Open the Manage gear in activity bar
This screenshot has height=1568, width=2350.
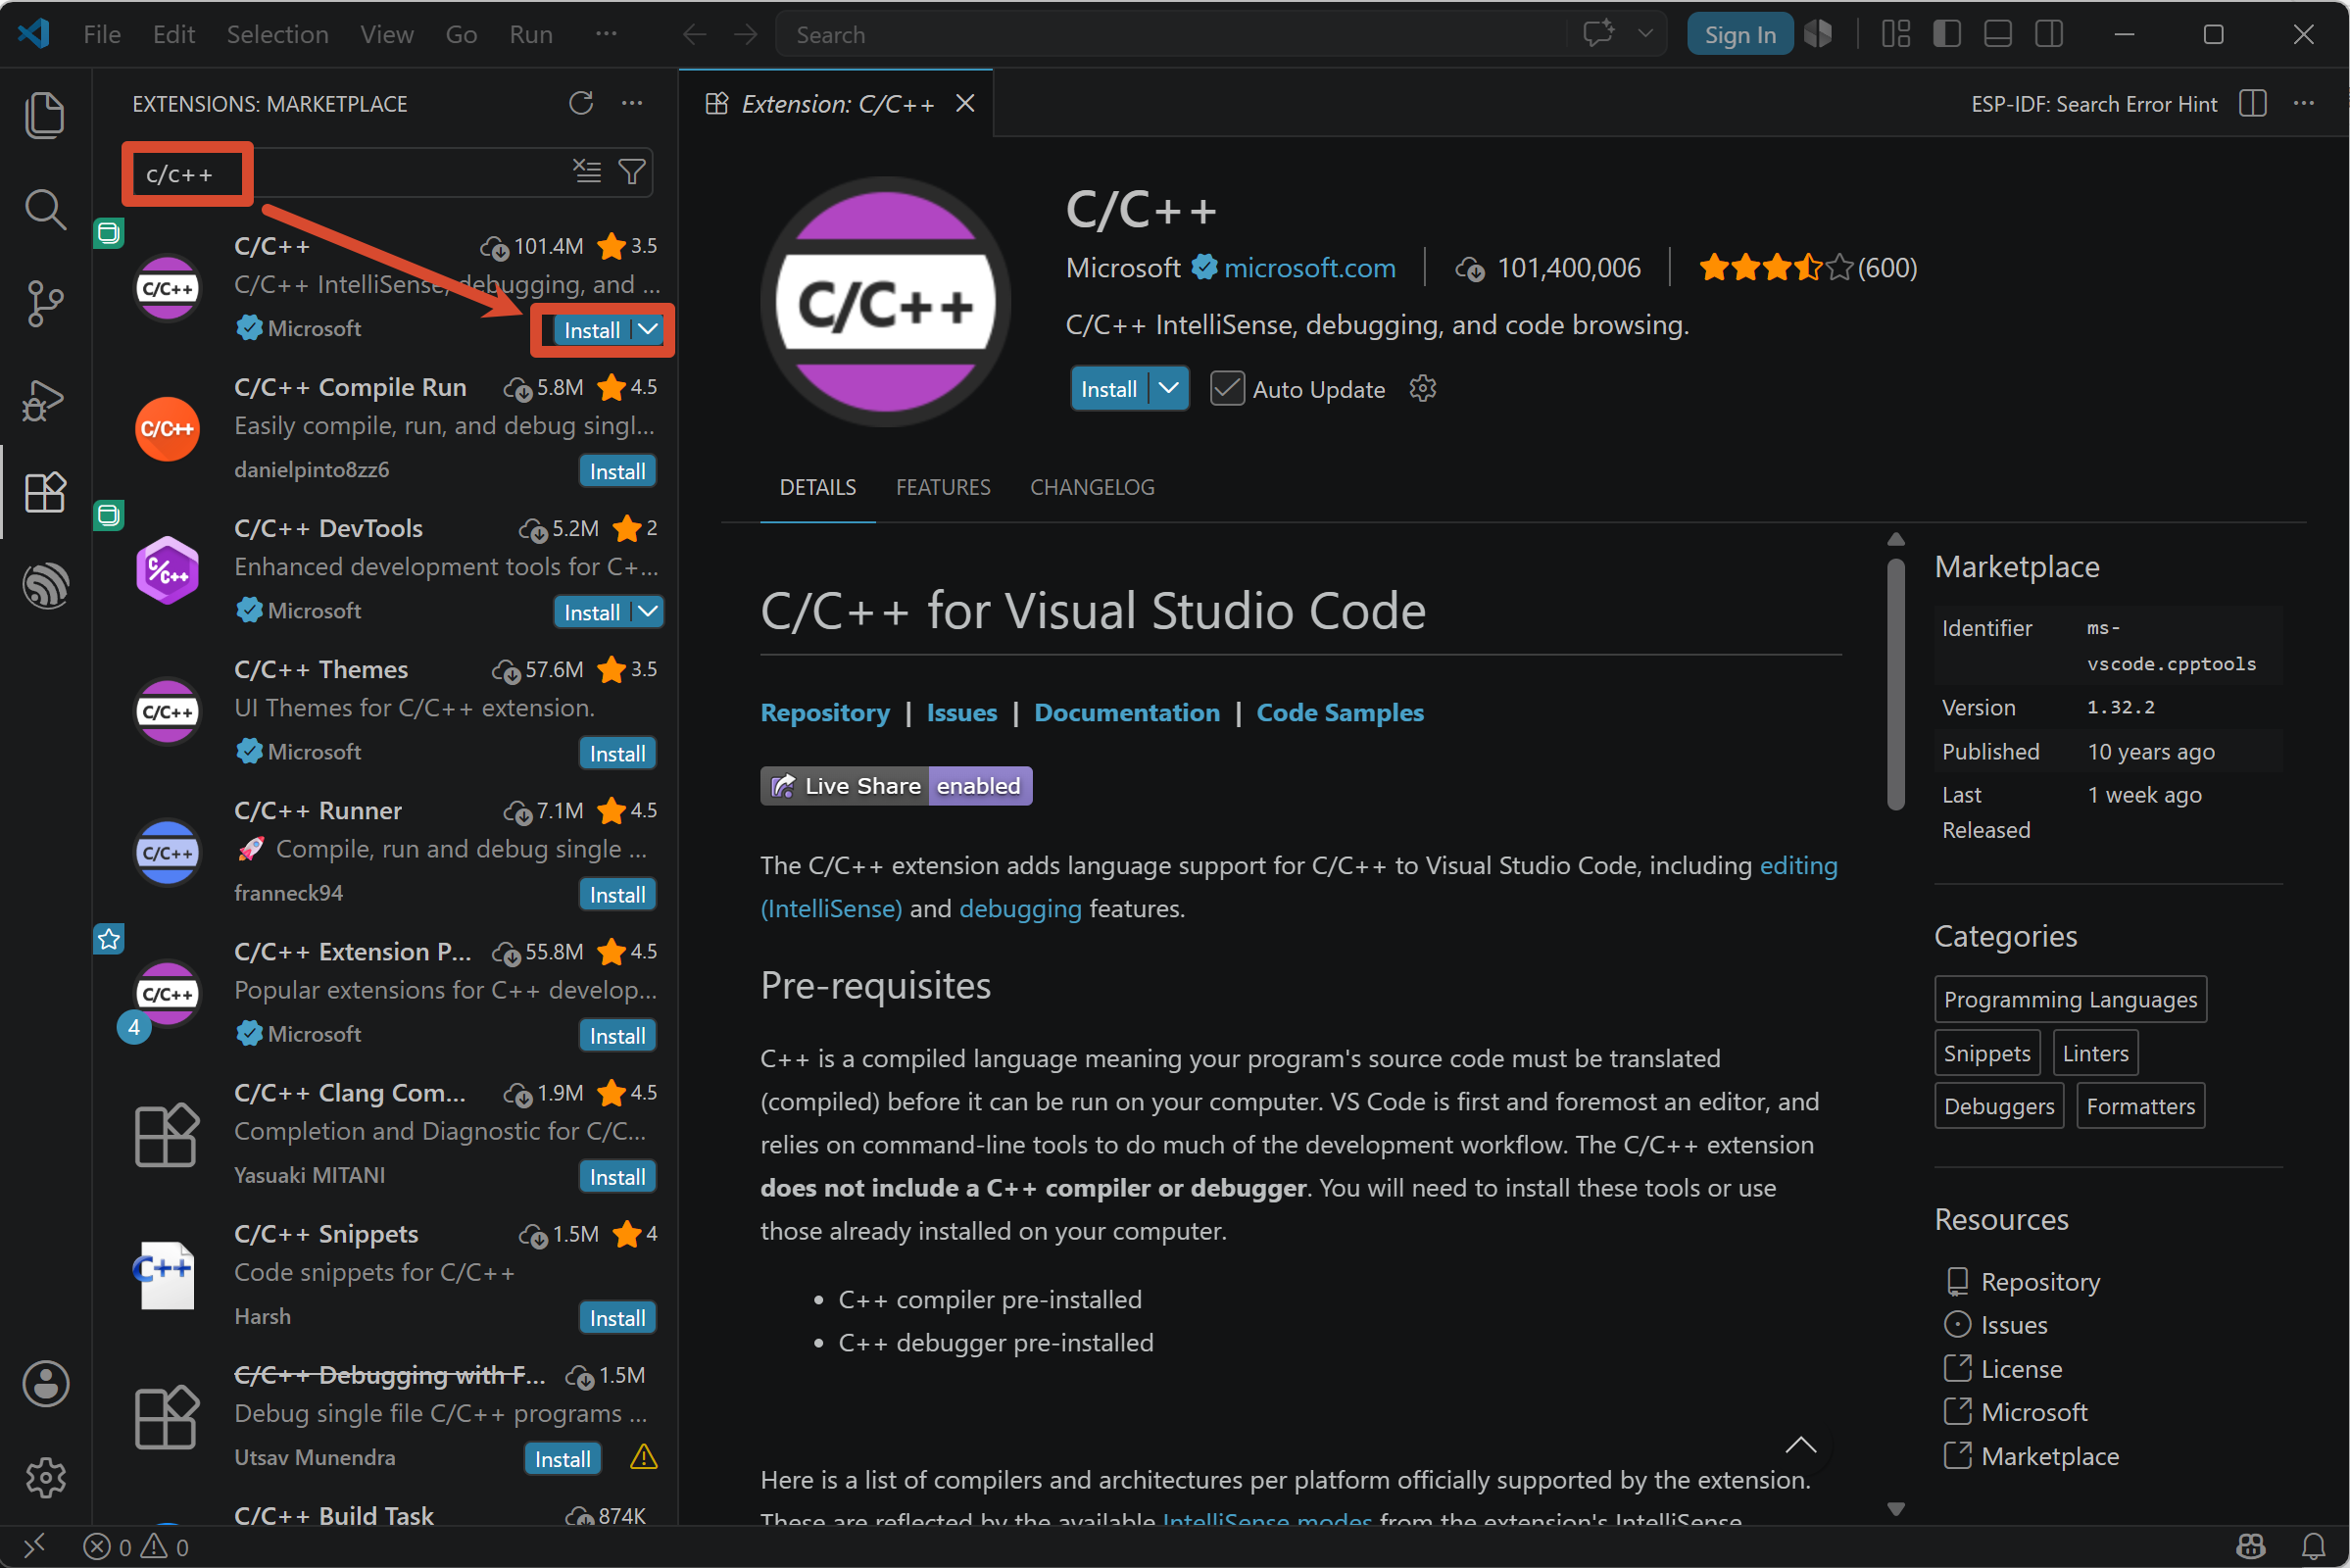click(45, 1477)
